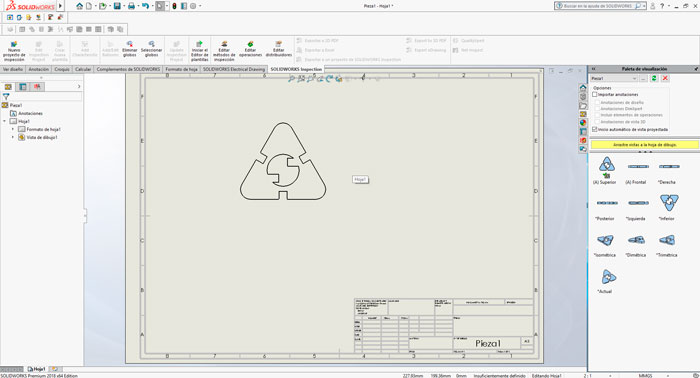Click Seleccionar globos tool
The width and height of the screenshot is (700, 378).
[x=151, y=49]
